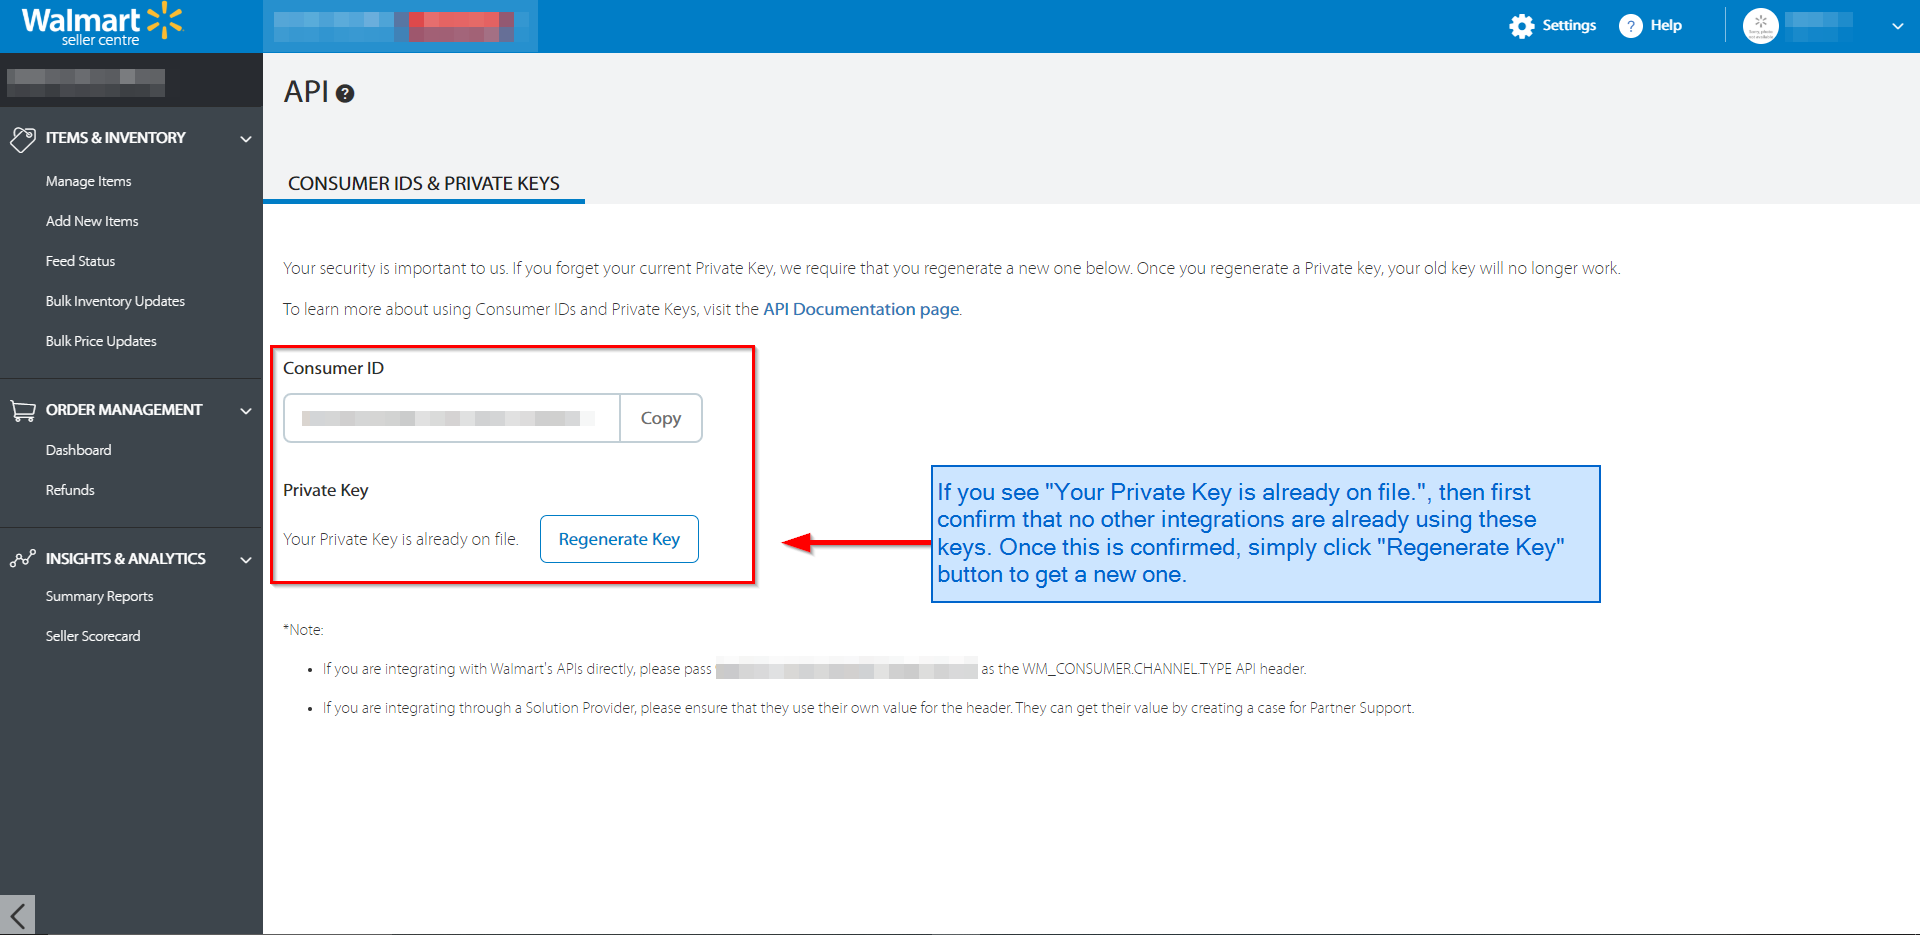The height and width of the screenshot is (935, 1920).
Task: Click the blurred seller name in sidebar
Action: pos(86,82)
